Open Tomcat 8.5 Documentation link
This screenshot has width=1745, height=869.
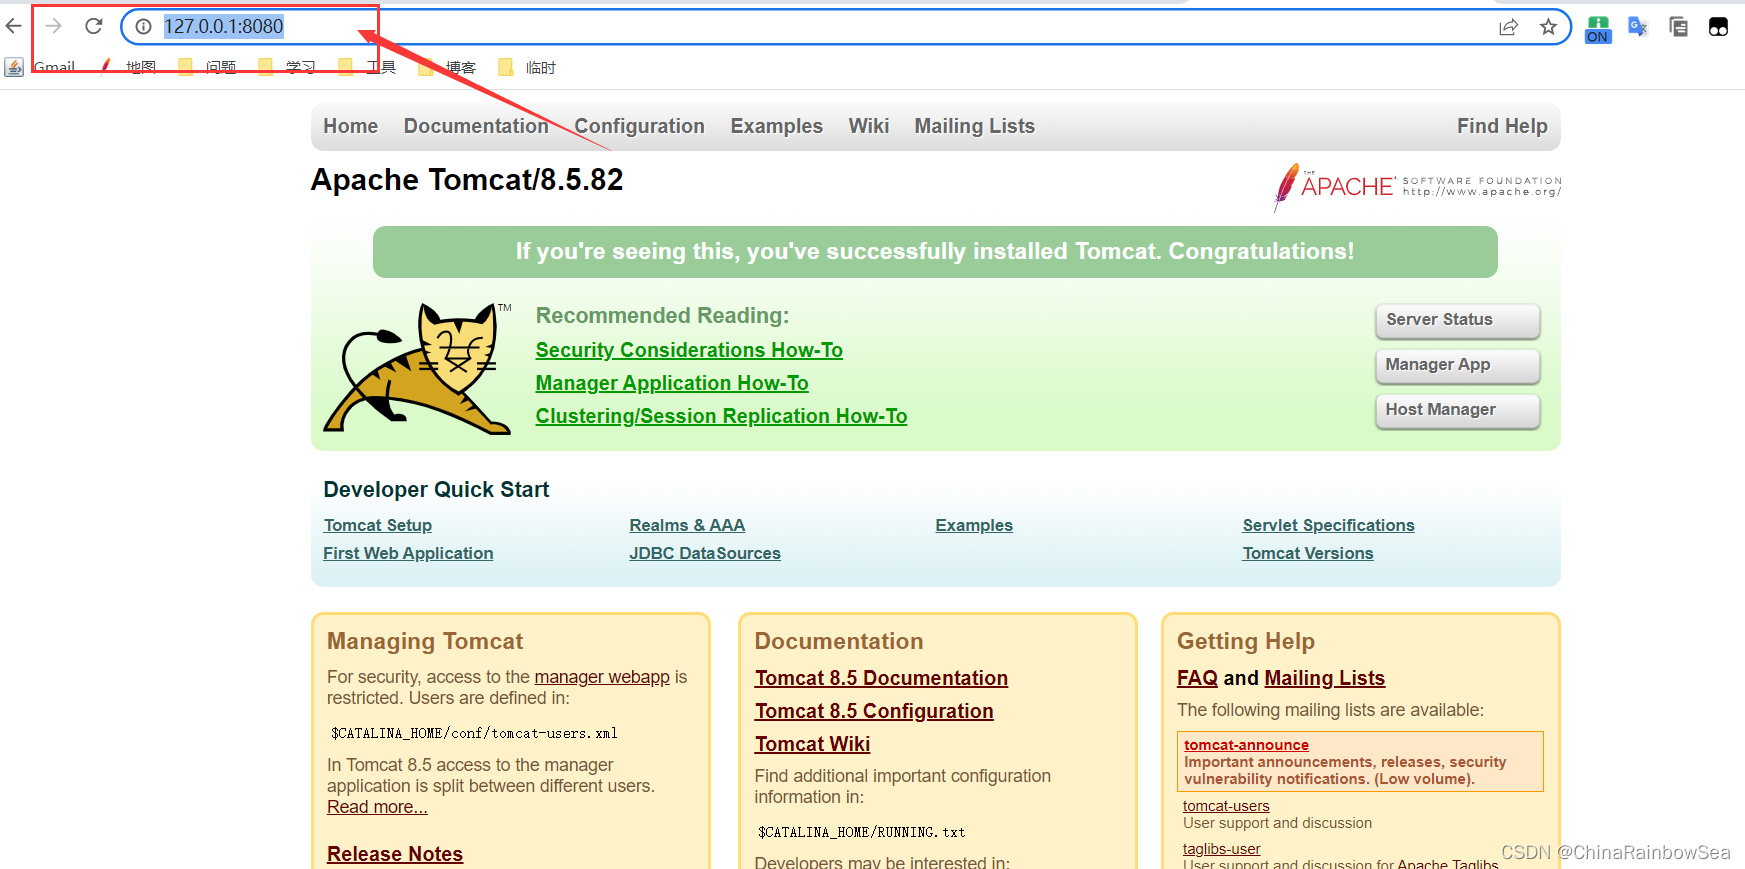(x=881, y=678)
